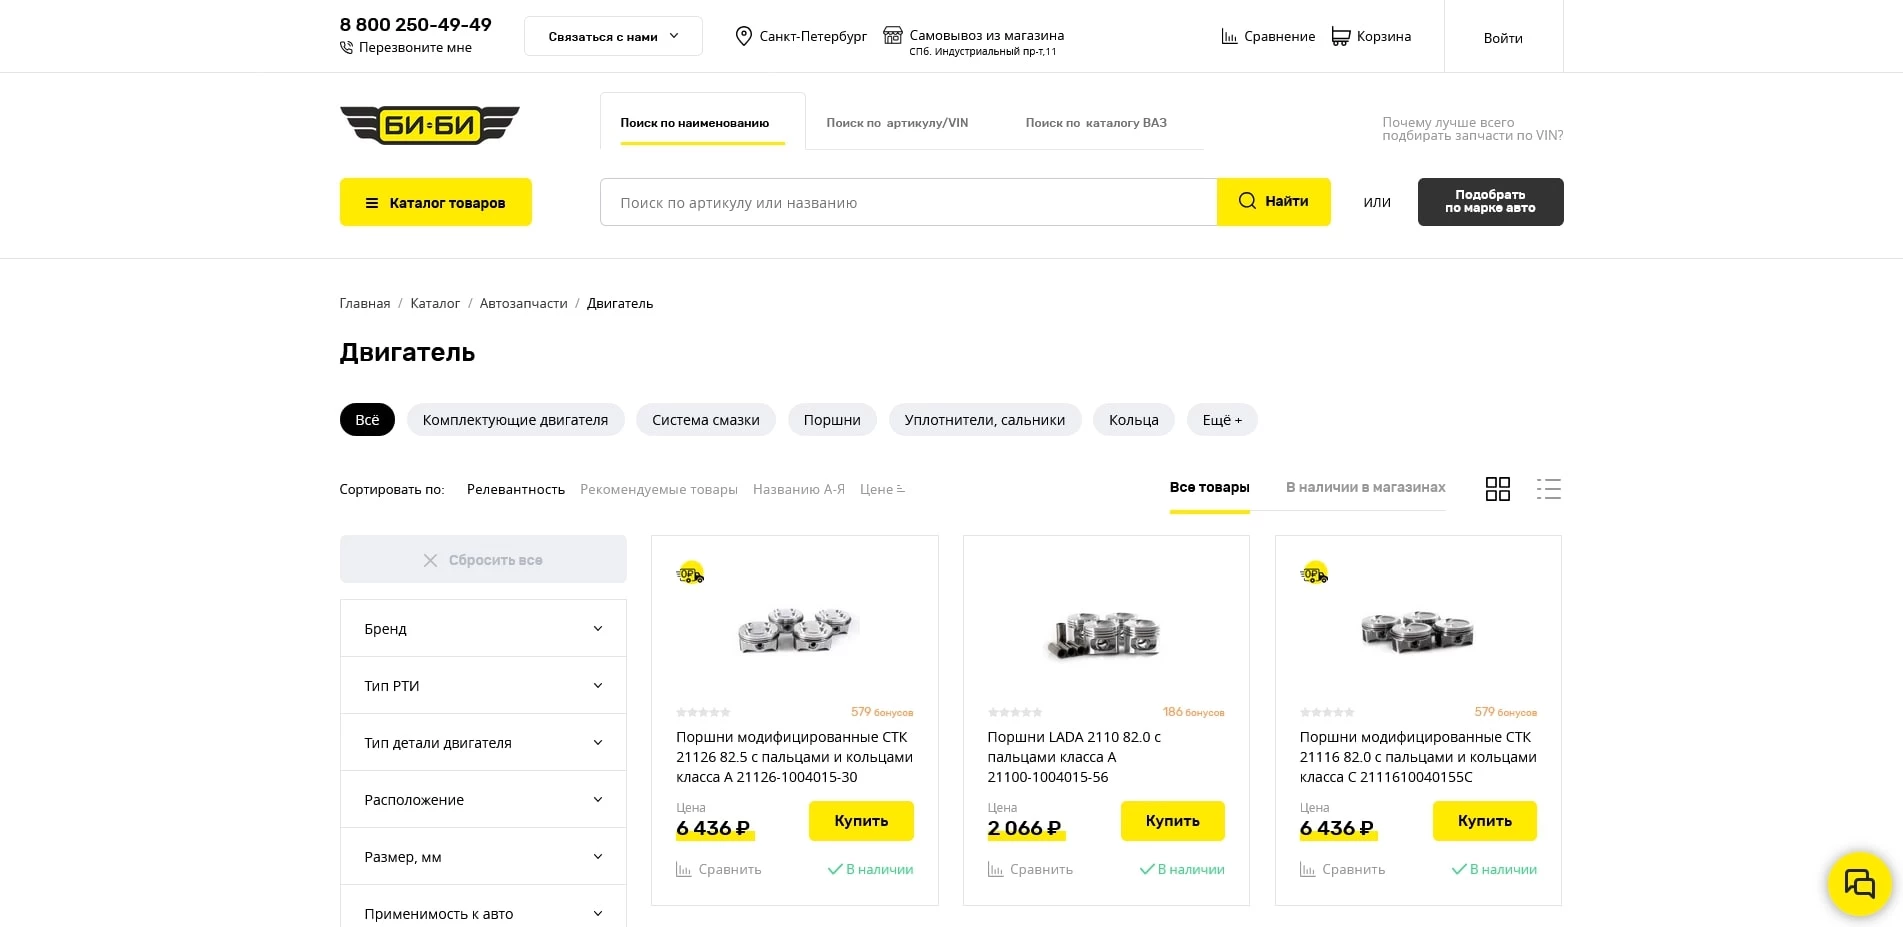
Task: Click the БИ-БИ logo
Action: (x=430, y=125)
